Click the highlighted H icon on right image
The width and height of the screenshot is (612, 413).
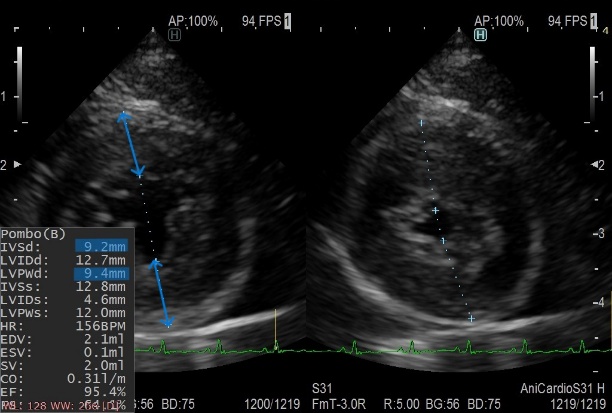click(481, 34)
